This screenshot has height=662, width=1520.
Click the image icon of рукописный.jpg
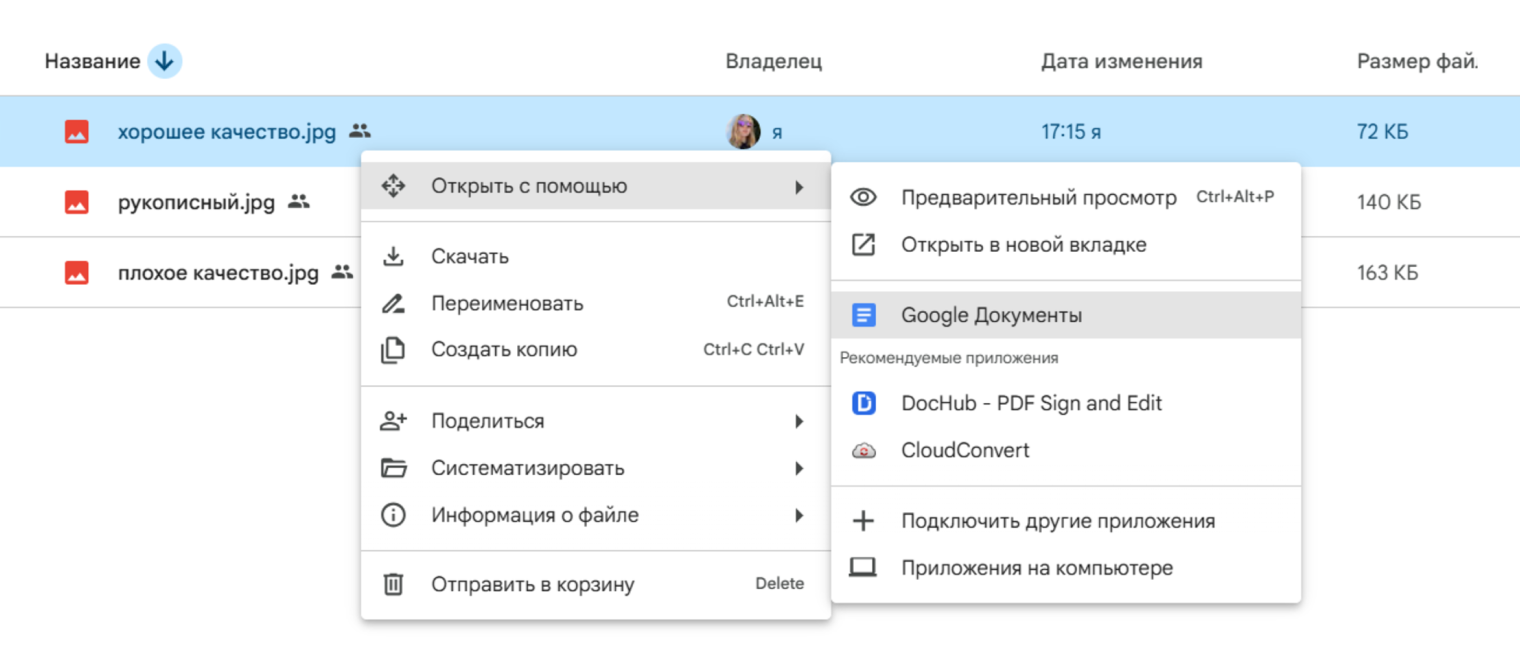(x=77, y=202)
